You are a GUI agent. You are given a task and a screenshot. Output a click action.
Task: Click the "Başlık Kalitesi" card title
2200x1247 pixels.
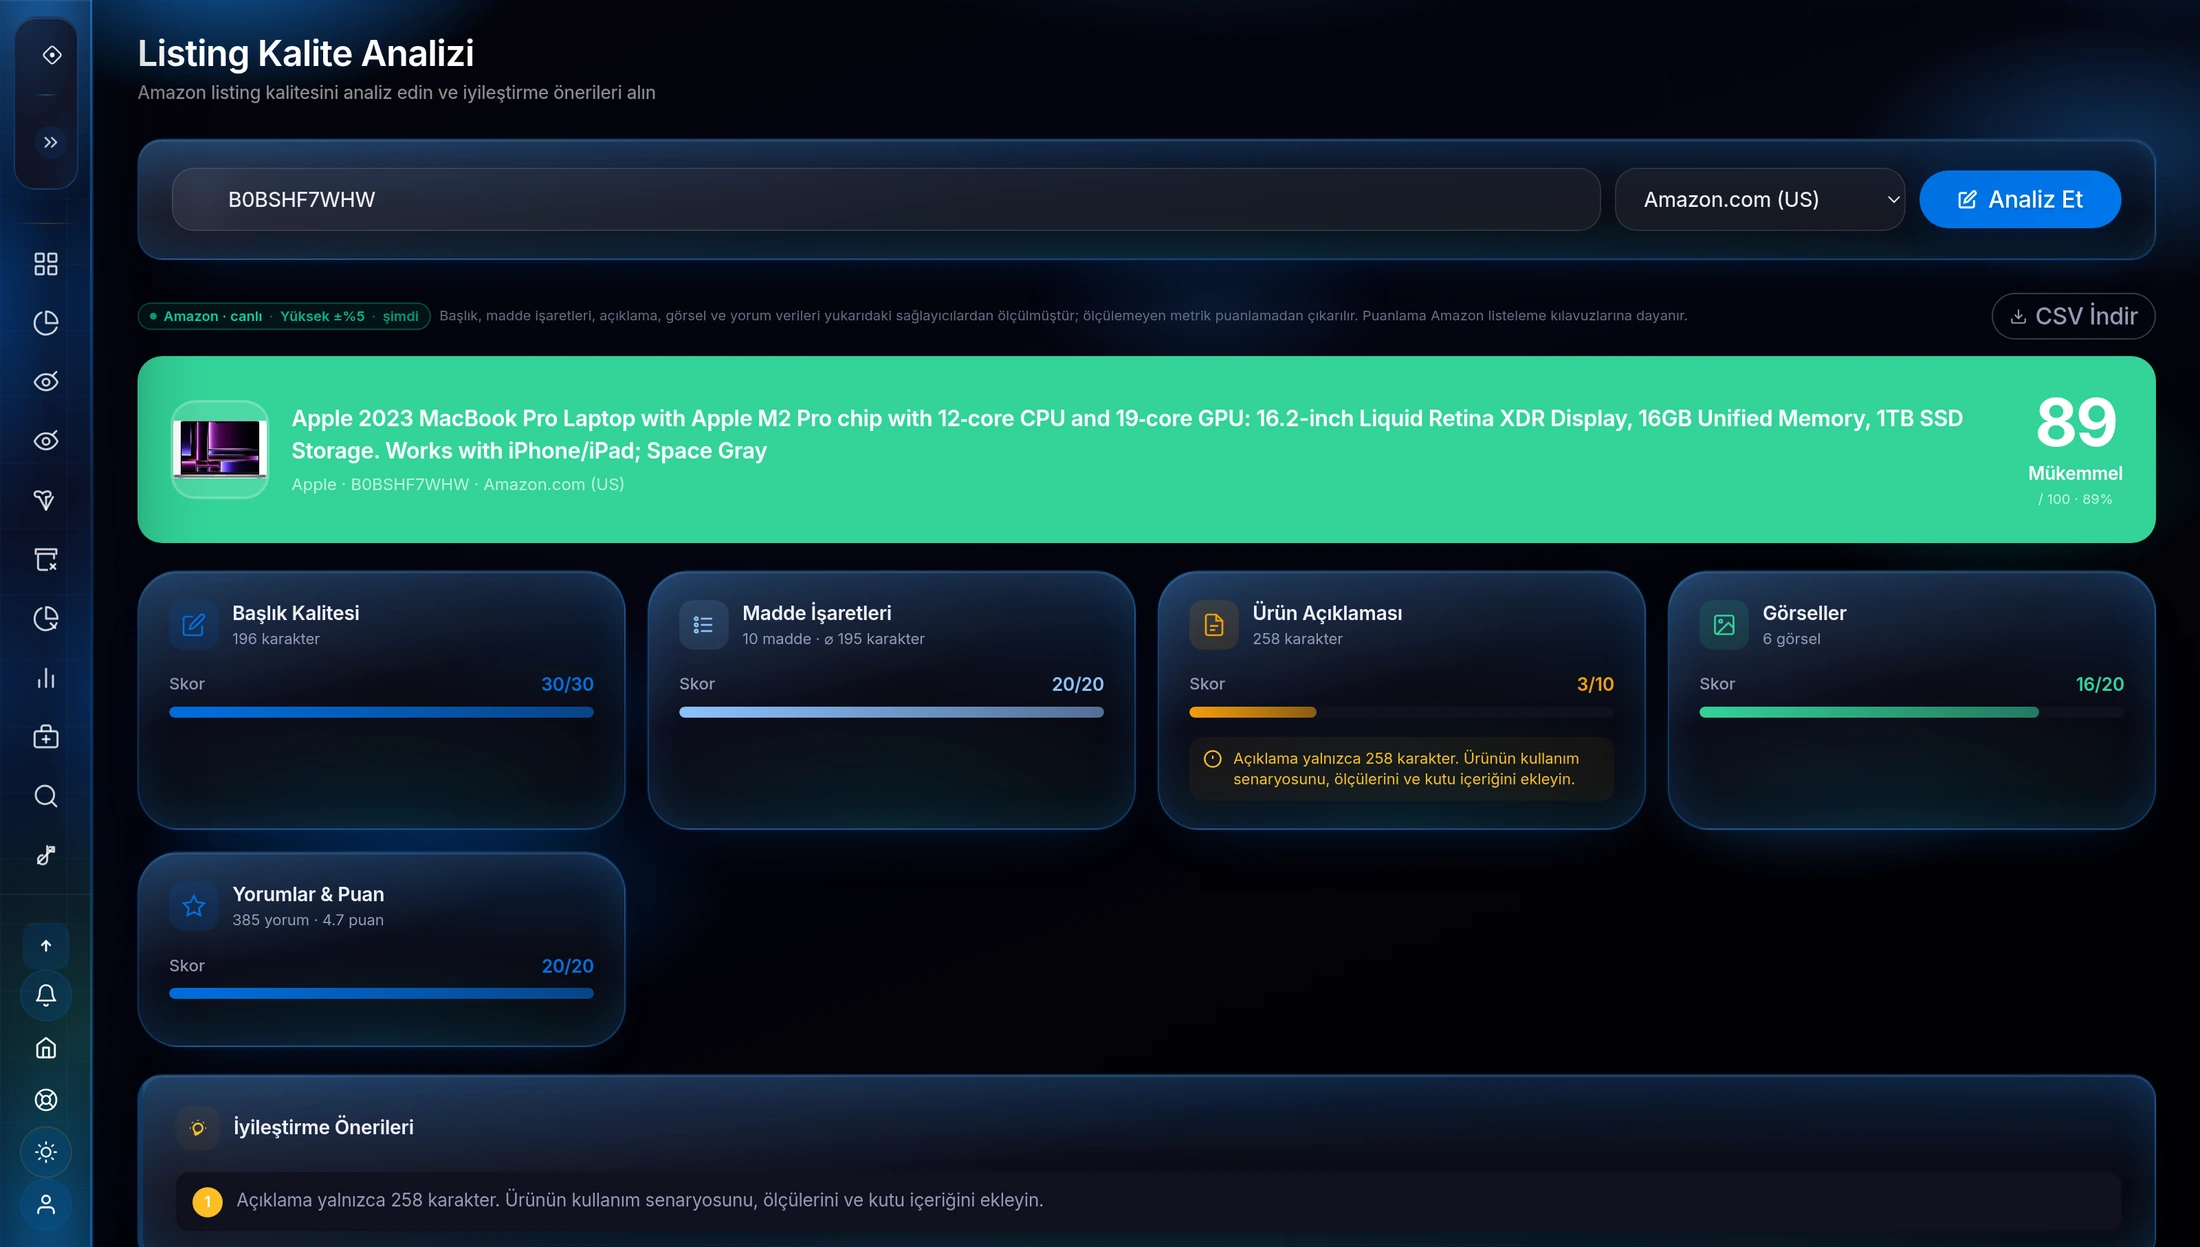(x=295, y=613)
